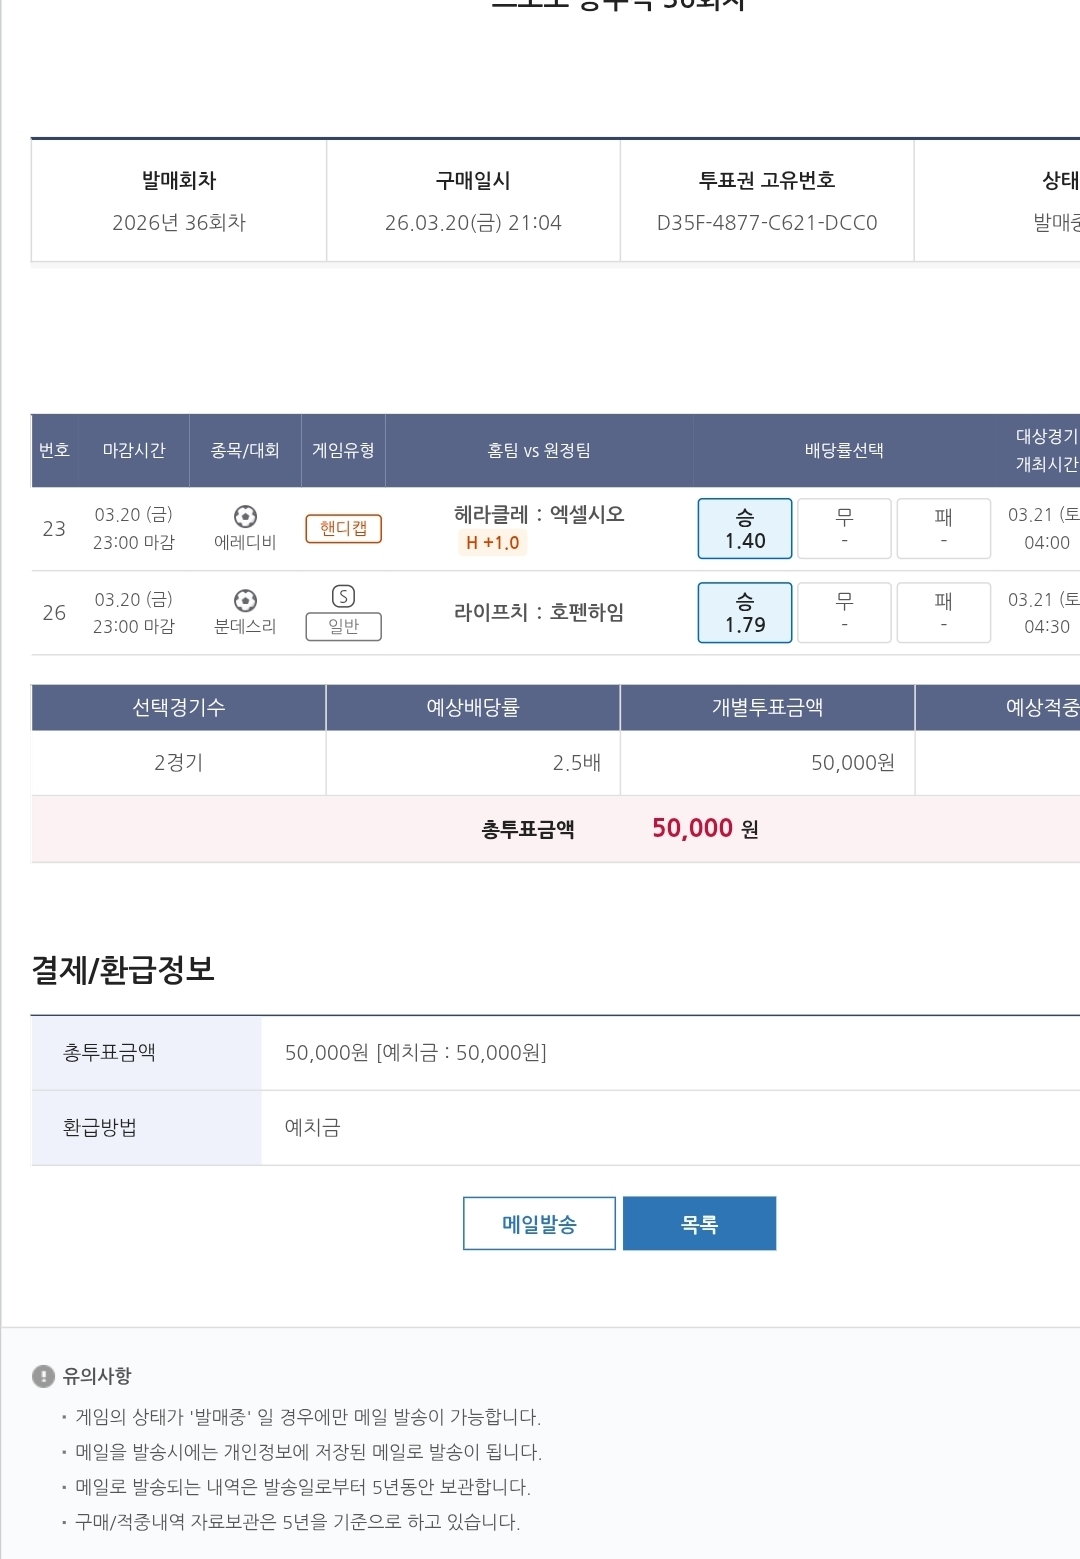Viewport: 1080px width, 1559px height.
Task: Click the 핸디캡 game type badge
Action: click(x=343, y=528)
